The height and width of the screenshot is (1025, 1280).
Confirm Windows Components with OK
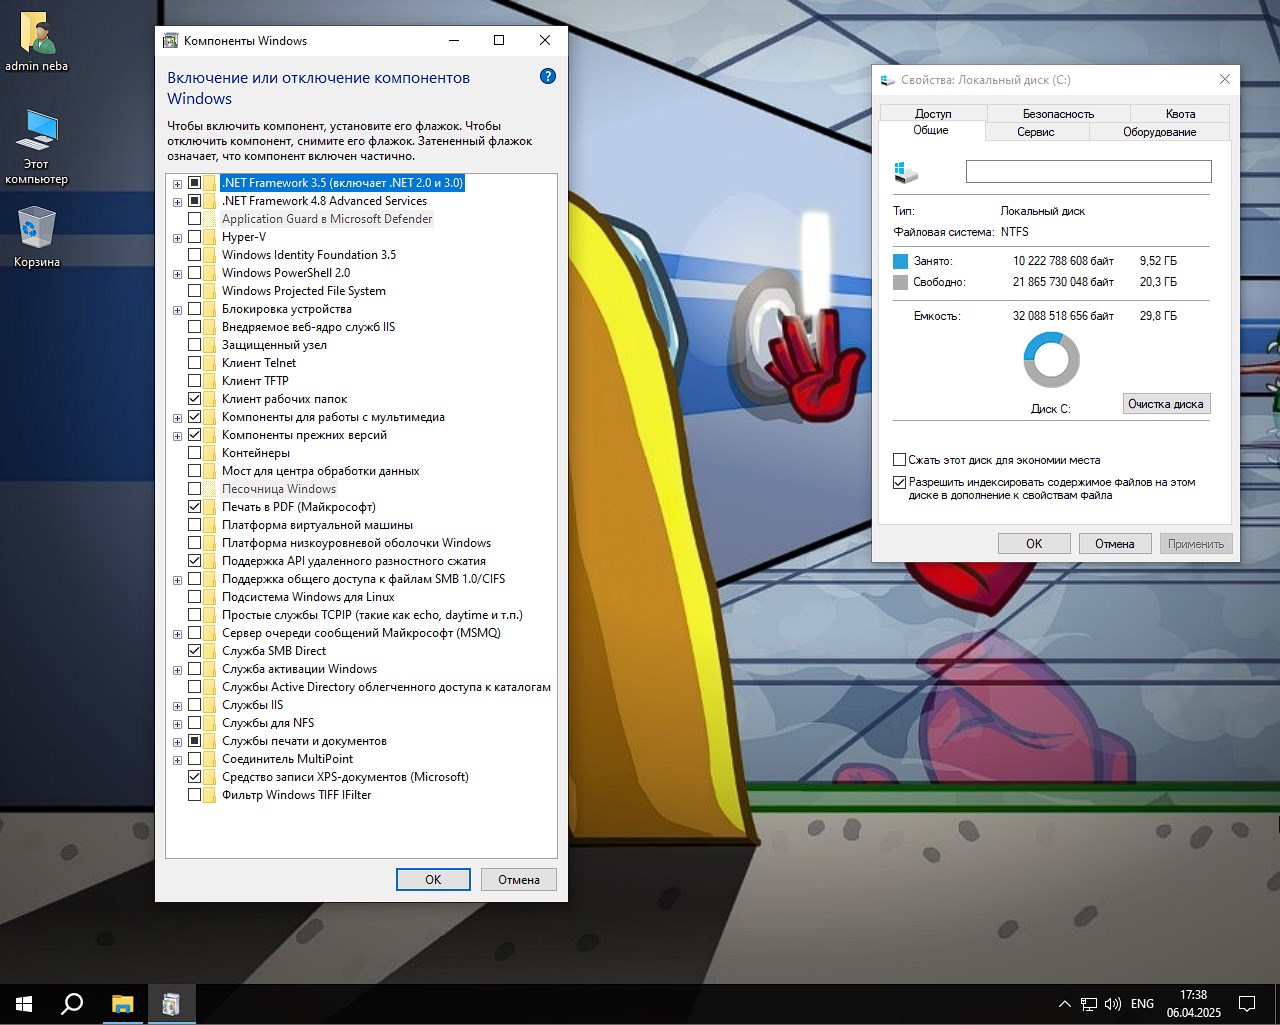433,879
